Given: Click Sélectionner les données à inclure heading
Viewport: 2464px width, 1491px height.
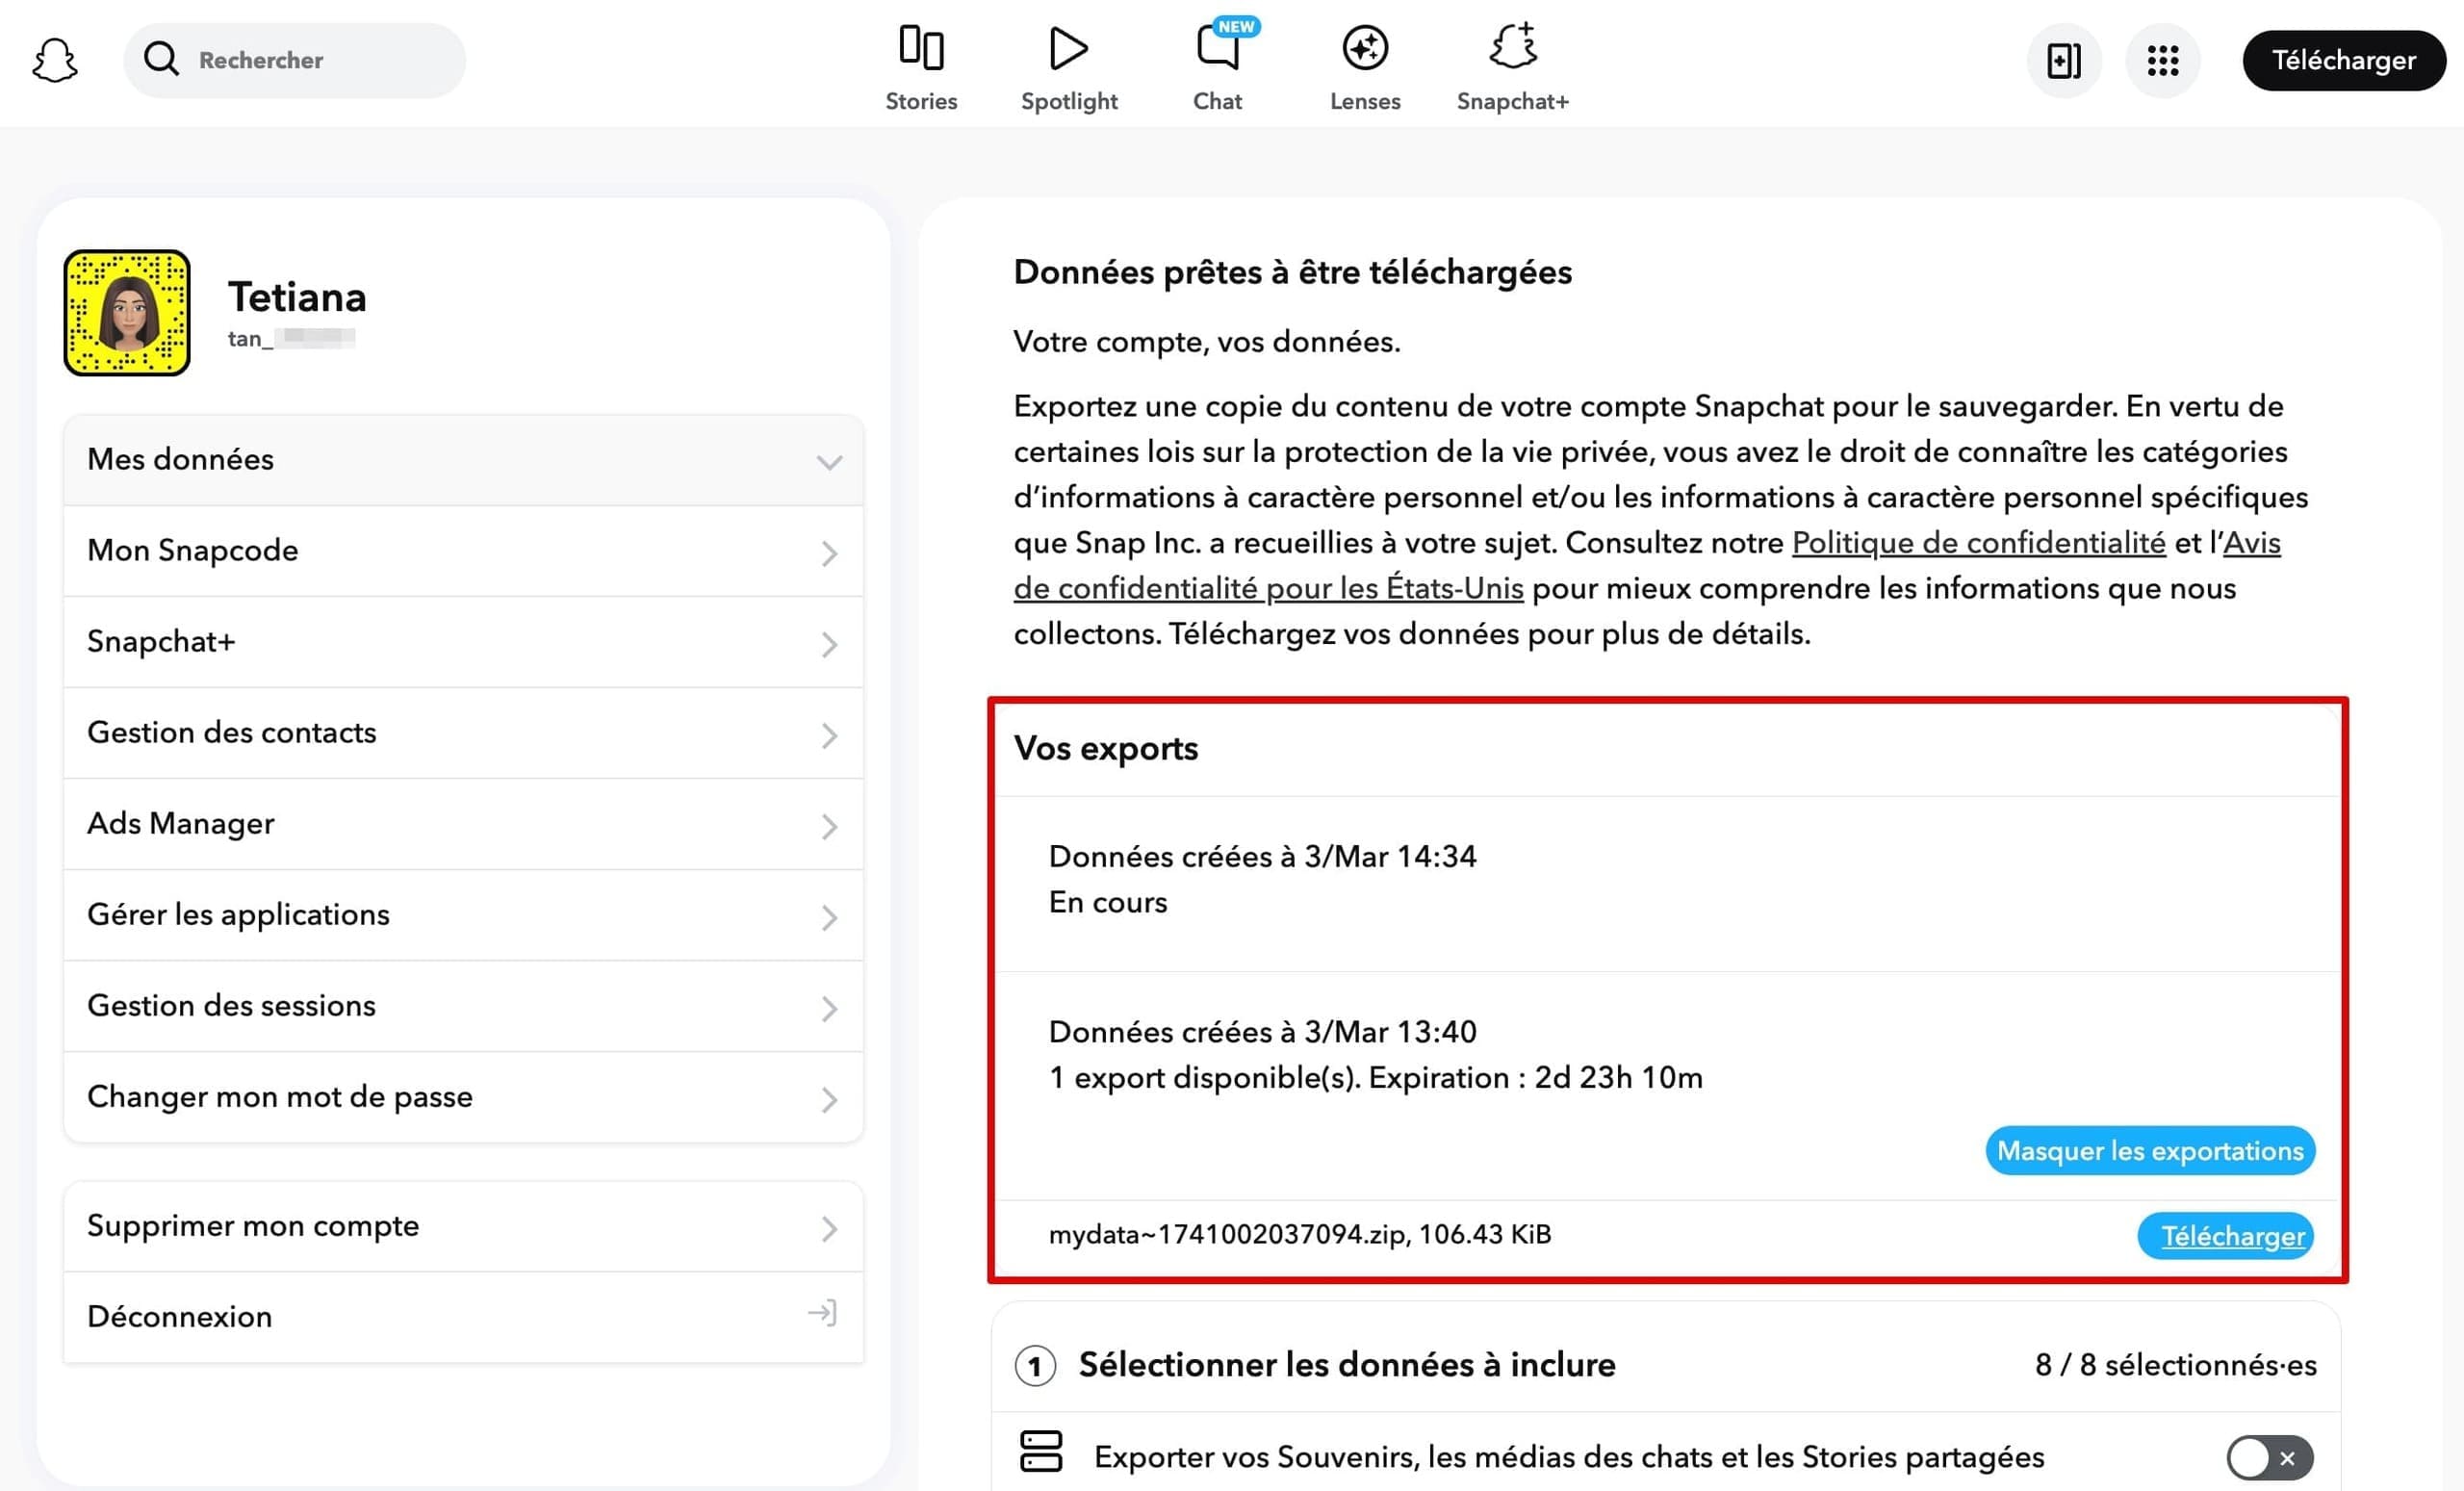Looking at the screenshot, I should click(1346, 1365).
